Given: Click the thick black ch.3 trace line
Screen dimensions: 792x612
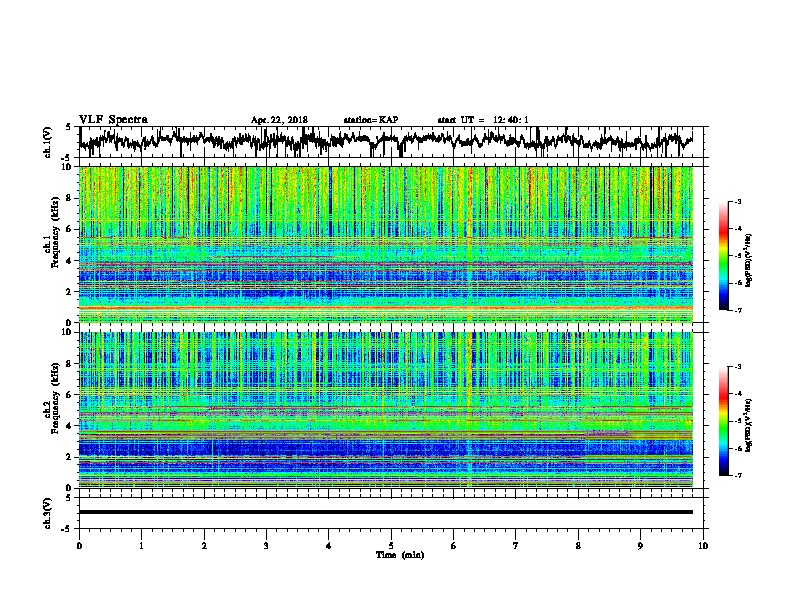Looking at the screenshot, I should click(386, 512).
